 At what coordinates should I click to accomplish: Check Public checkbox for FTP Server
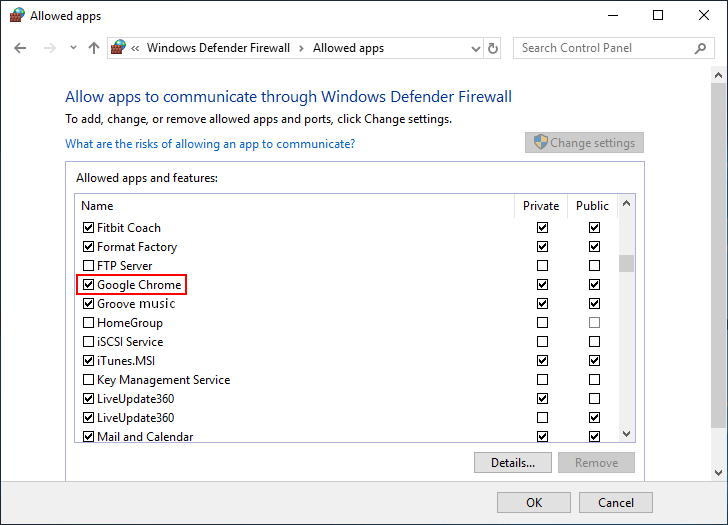pos(594,266)
